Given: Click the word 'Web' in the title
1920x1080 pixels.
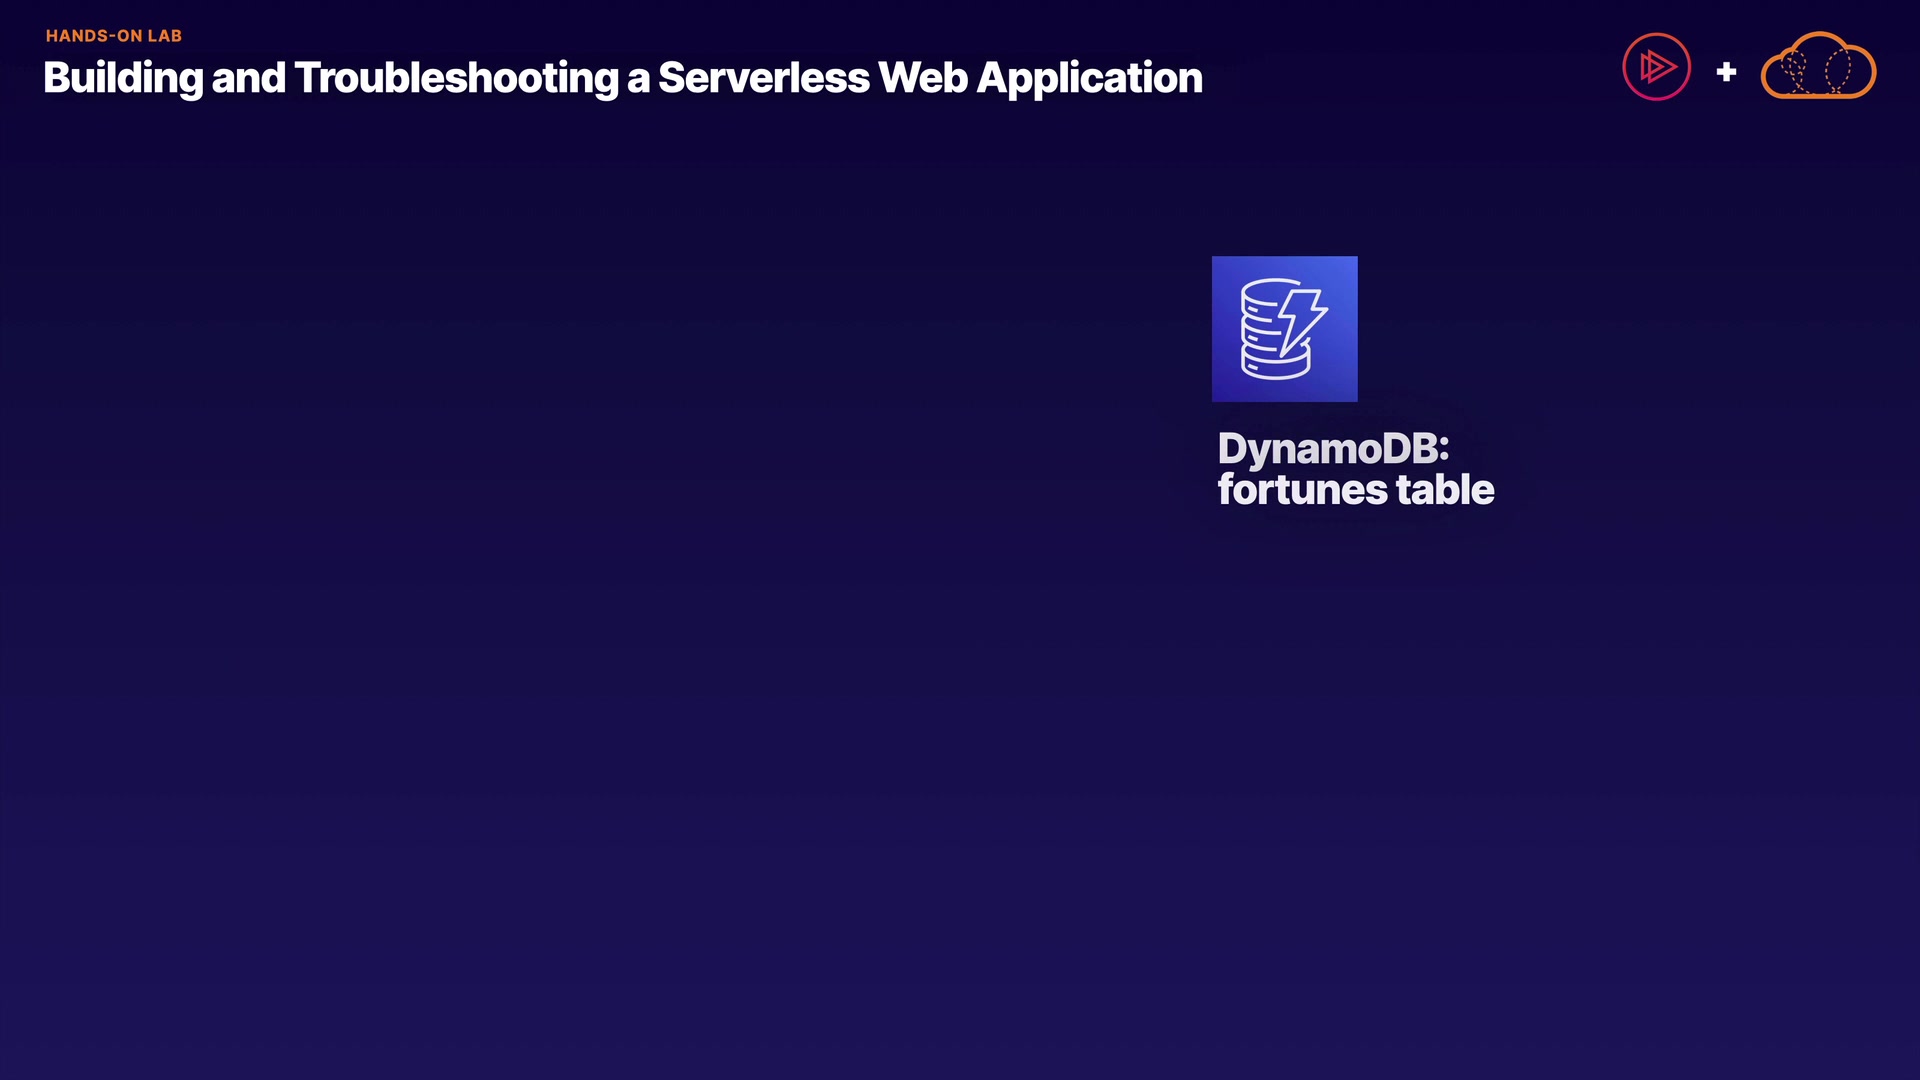Looking at the screenshot, I should click(922, 78).
